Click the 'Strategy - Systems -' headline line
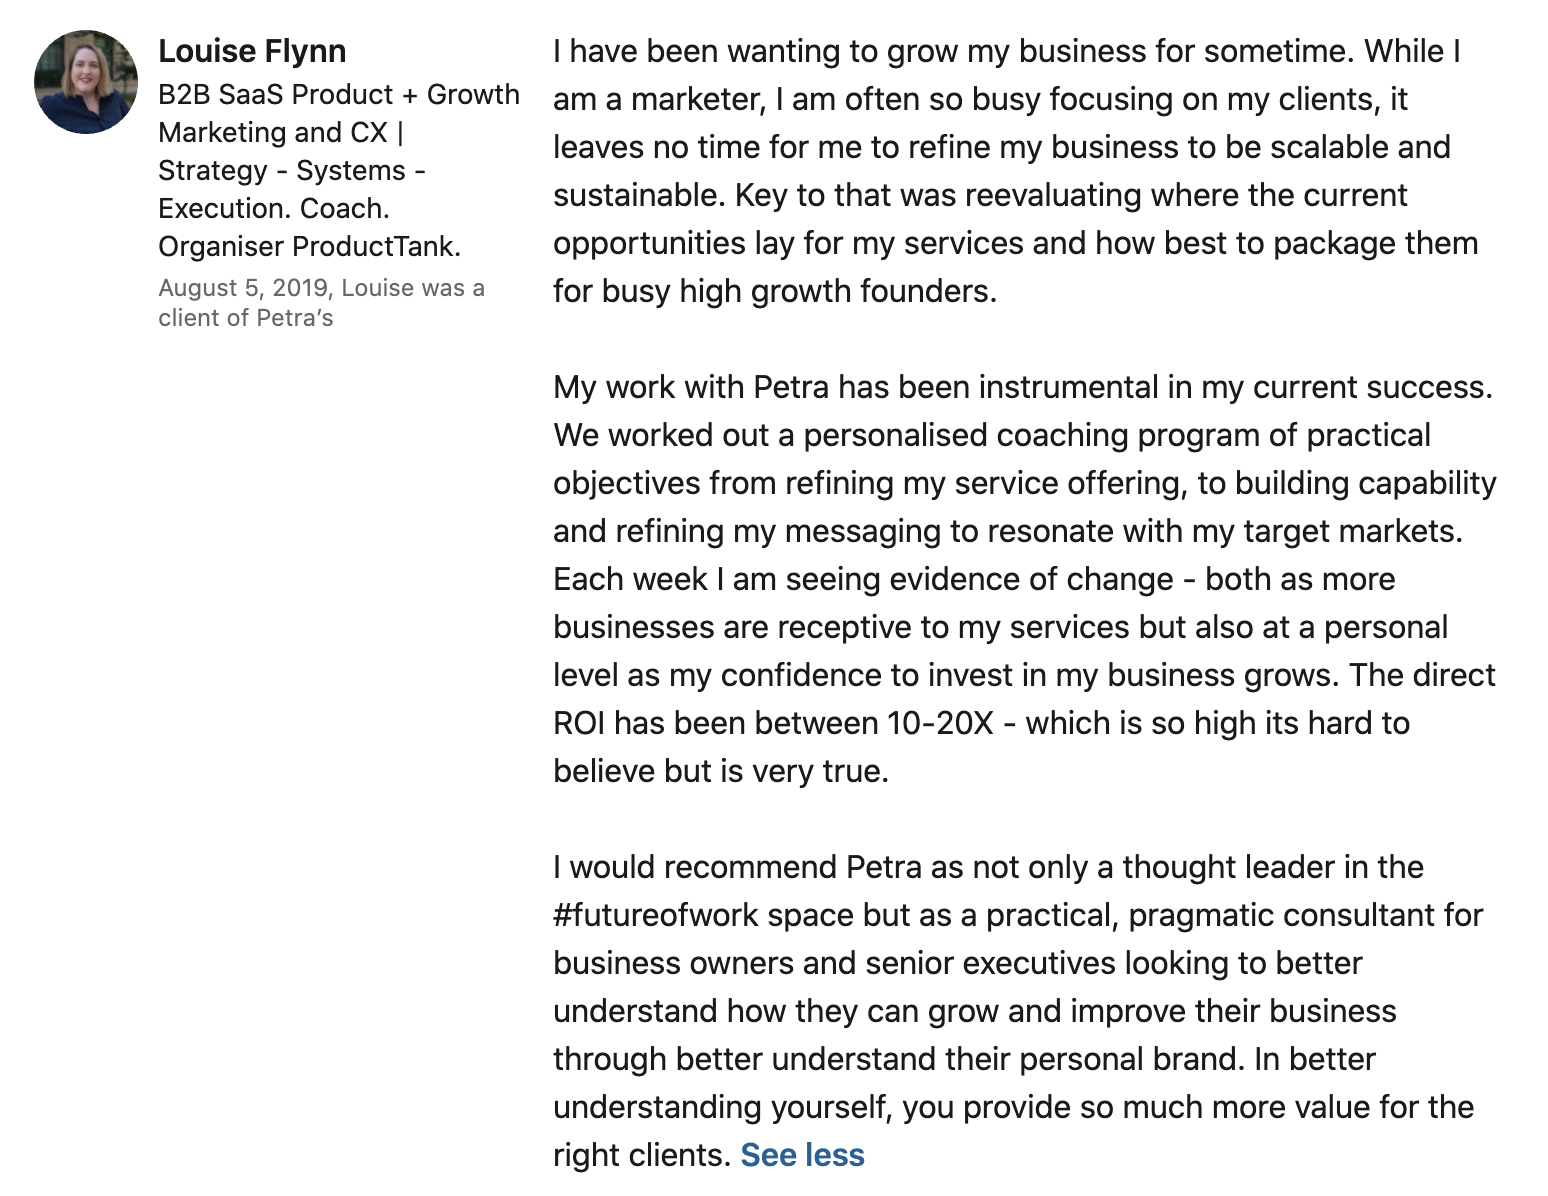The image size is (1548, 1196). pyautogui.click(x=292, y=170)
